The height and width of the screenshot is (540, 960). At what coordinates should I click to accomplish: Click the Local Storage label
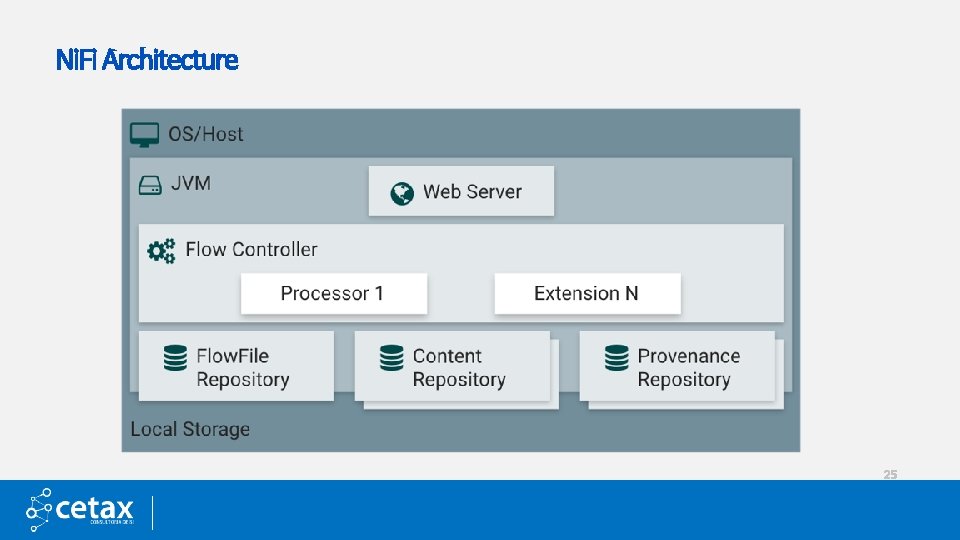(190, 429)
